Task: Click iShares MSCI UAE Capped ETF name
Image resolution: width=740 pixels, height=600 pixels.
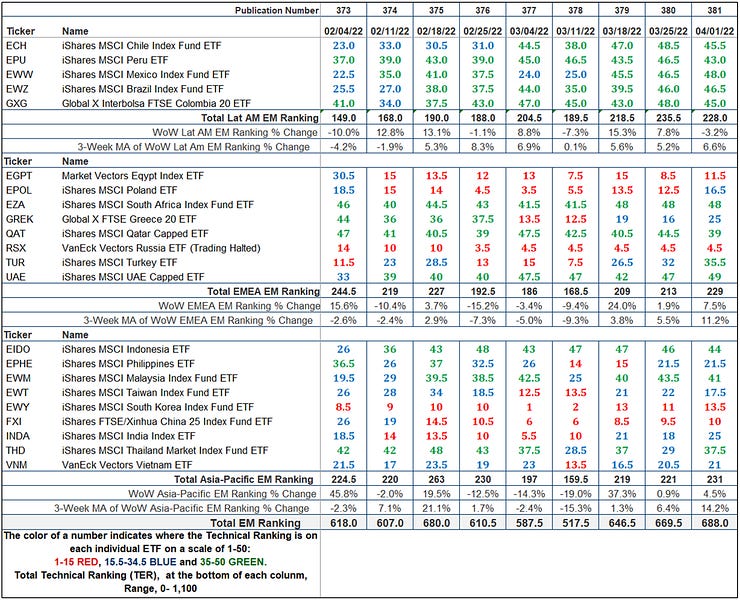Action: click(x=133, y=277)
